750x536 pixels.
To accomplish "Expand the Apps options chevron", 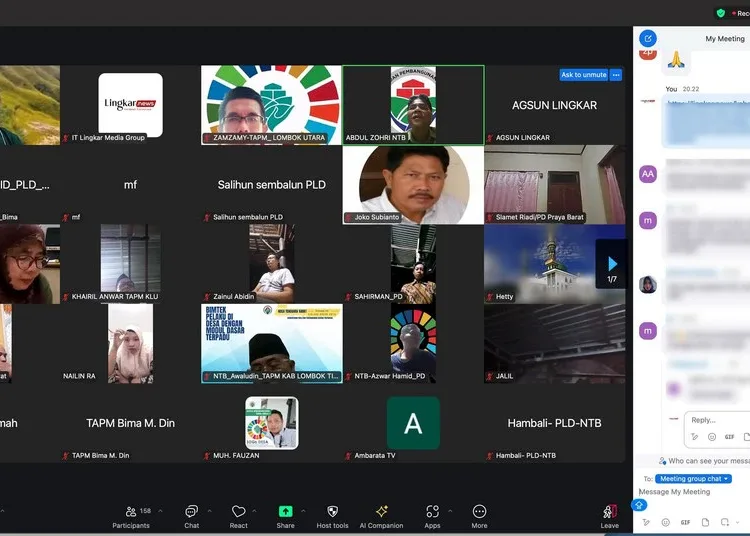I will [x=450, y=511].
